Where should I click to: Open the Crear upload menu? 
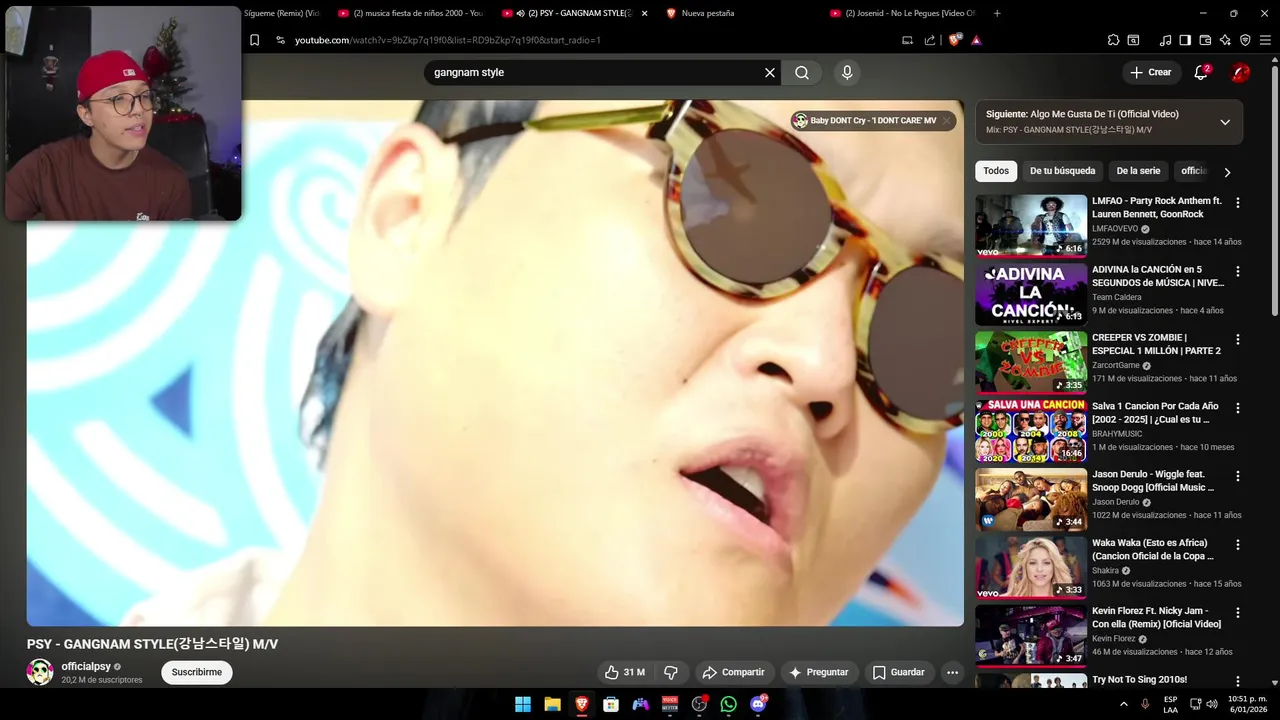point(1151,72)
